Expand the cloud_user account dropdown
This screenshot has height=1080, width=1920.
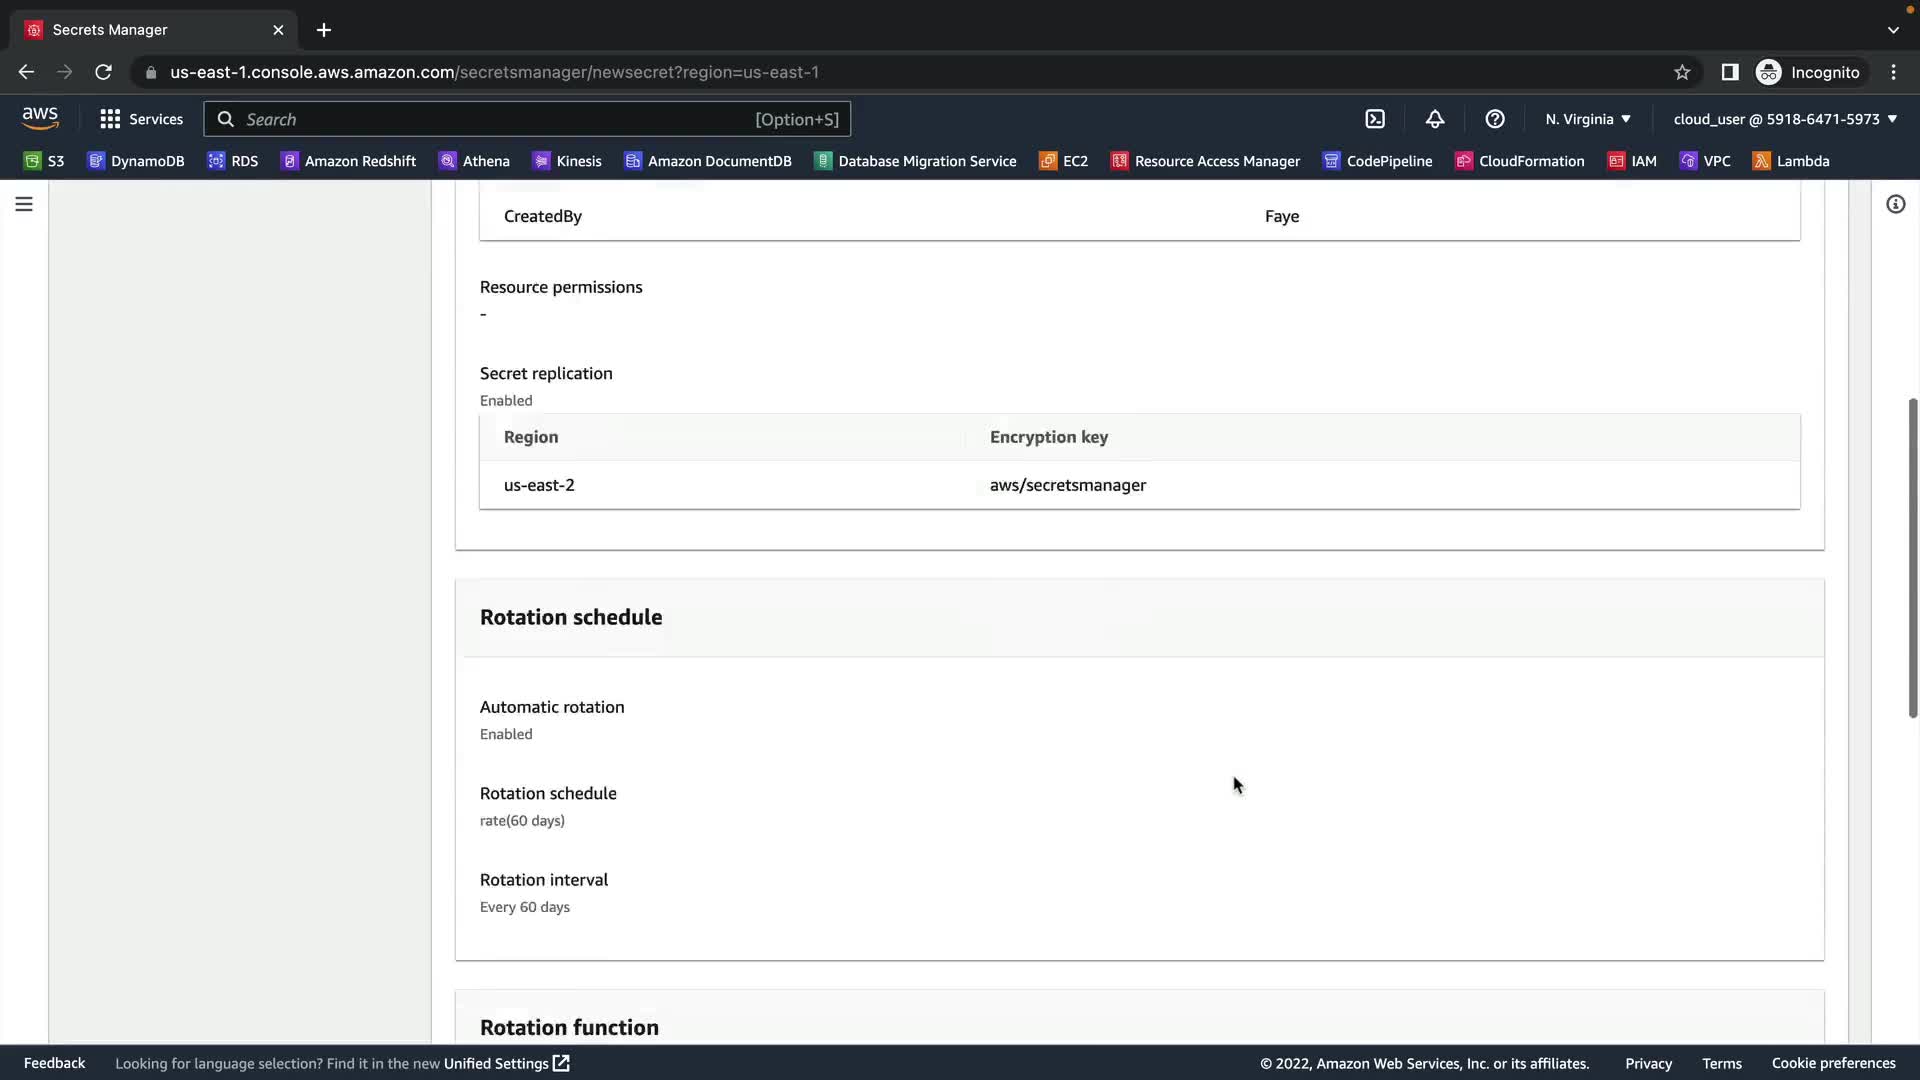(1785, 119)
